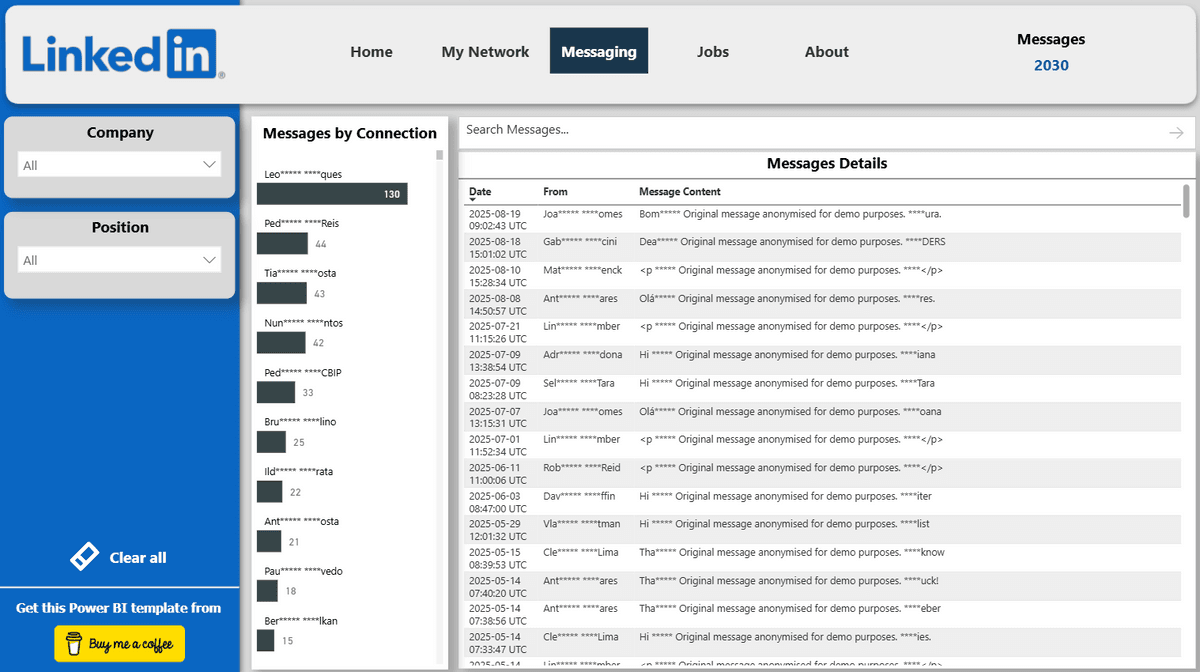Click the Messages by Connection title
This screenshot has height=672, width=1200.
(x=350, y=133)
